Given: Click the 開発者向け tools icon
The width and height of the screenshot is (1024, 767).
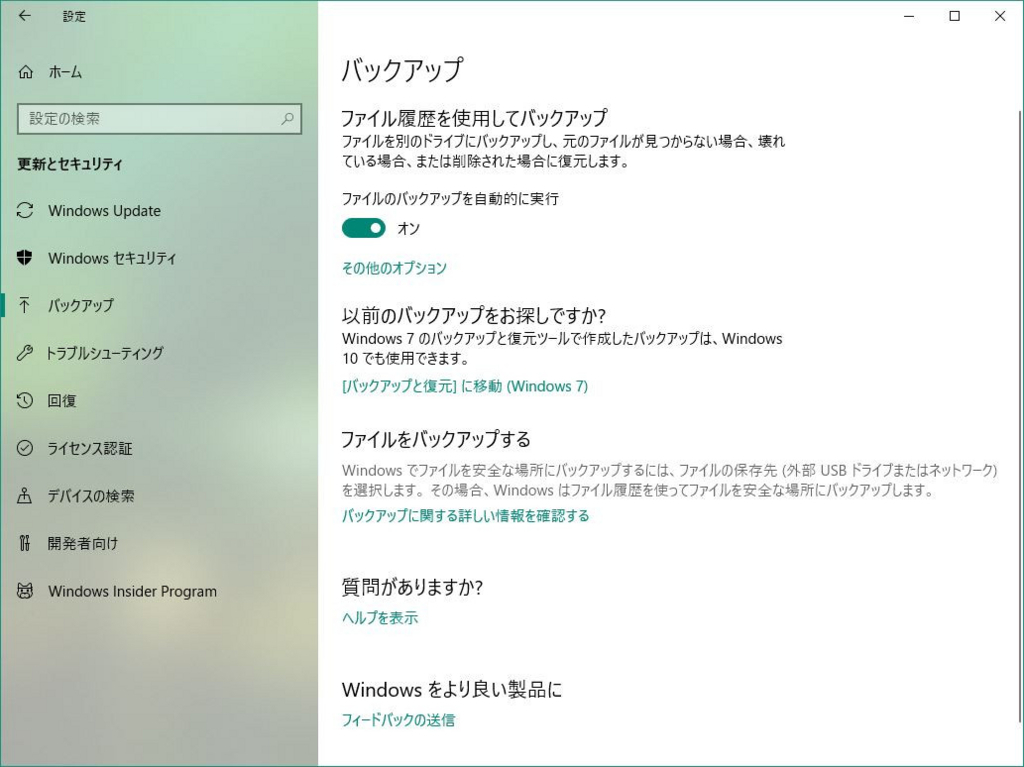Looking at the screenshot, I should coord(25,543).
